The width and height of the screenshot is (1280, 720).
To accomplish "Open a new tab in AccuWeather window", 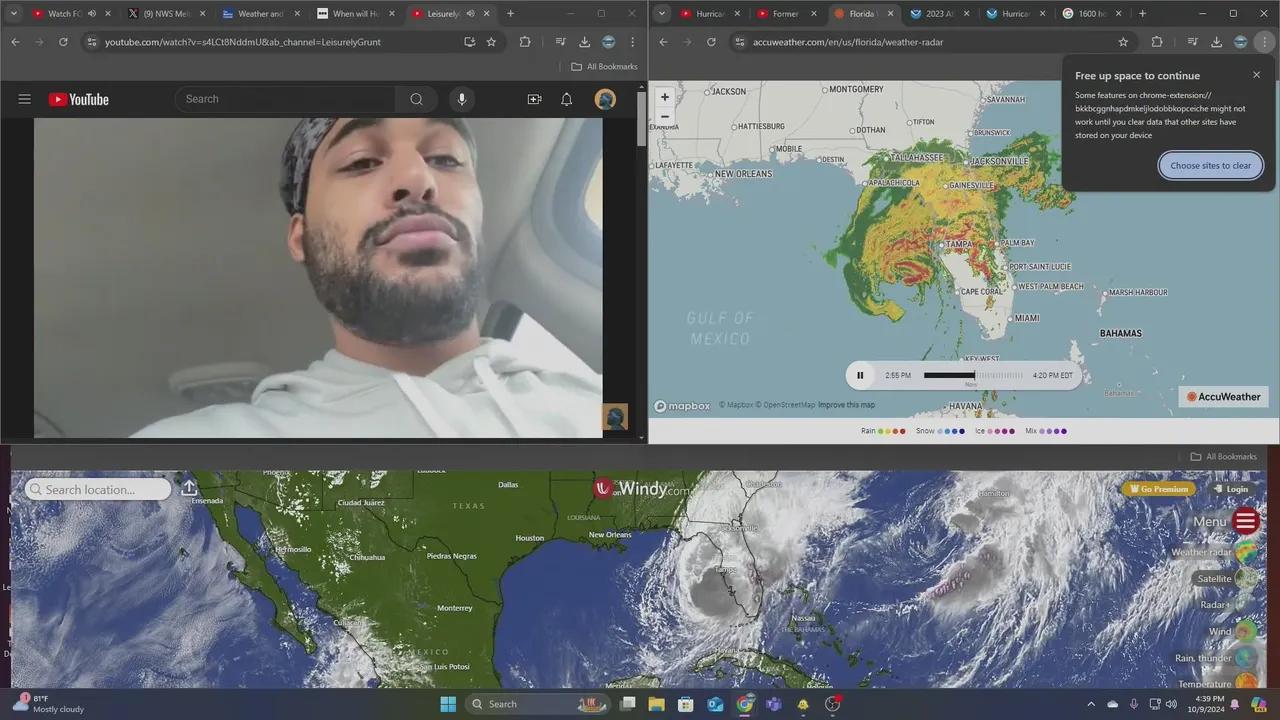I will [x=1142, y=14].
